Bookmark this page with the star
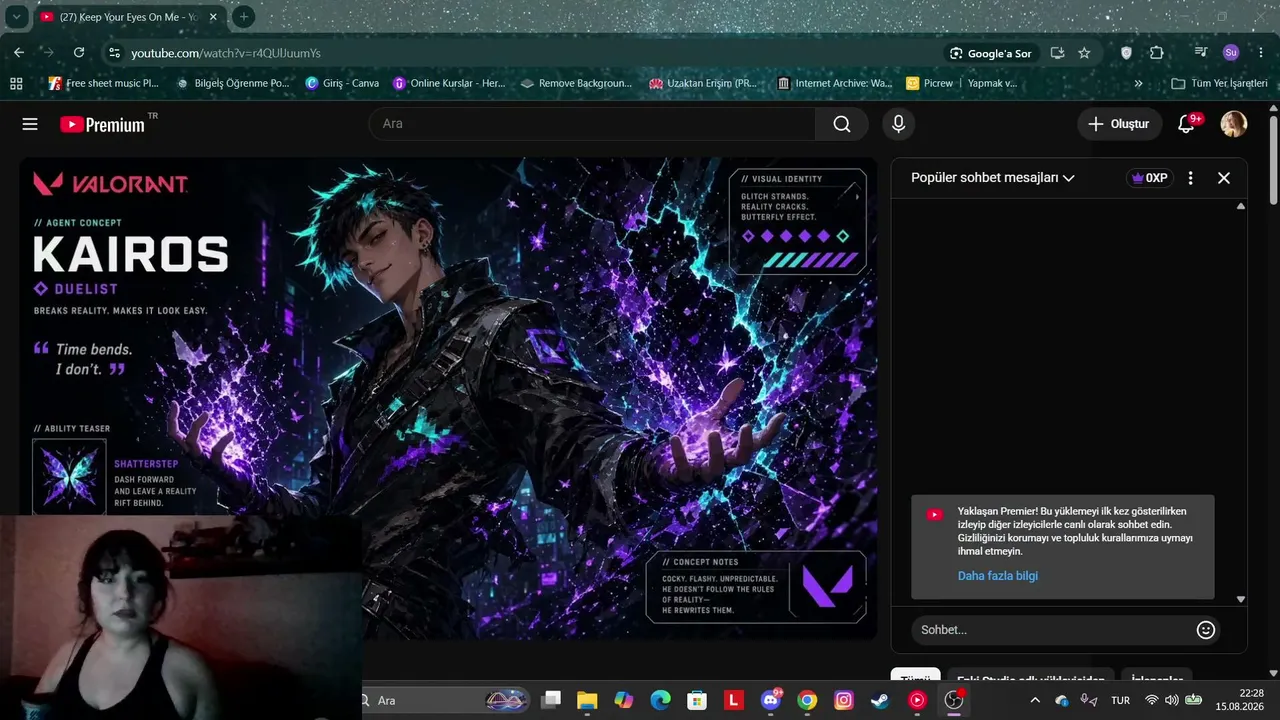Image resolution: width=1280 pixels, height=720 pixels. [x=1084, y=53]
